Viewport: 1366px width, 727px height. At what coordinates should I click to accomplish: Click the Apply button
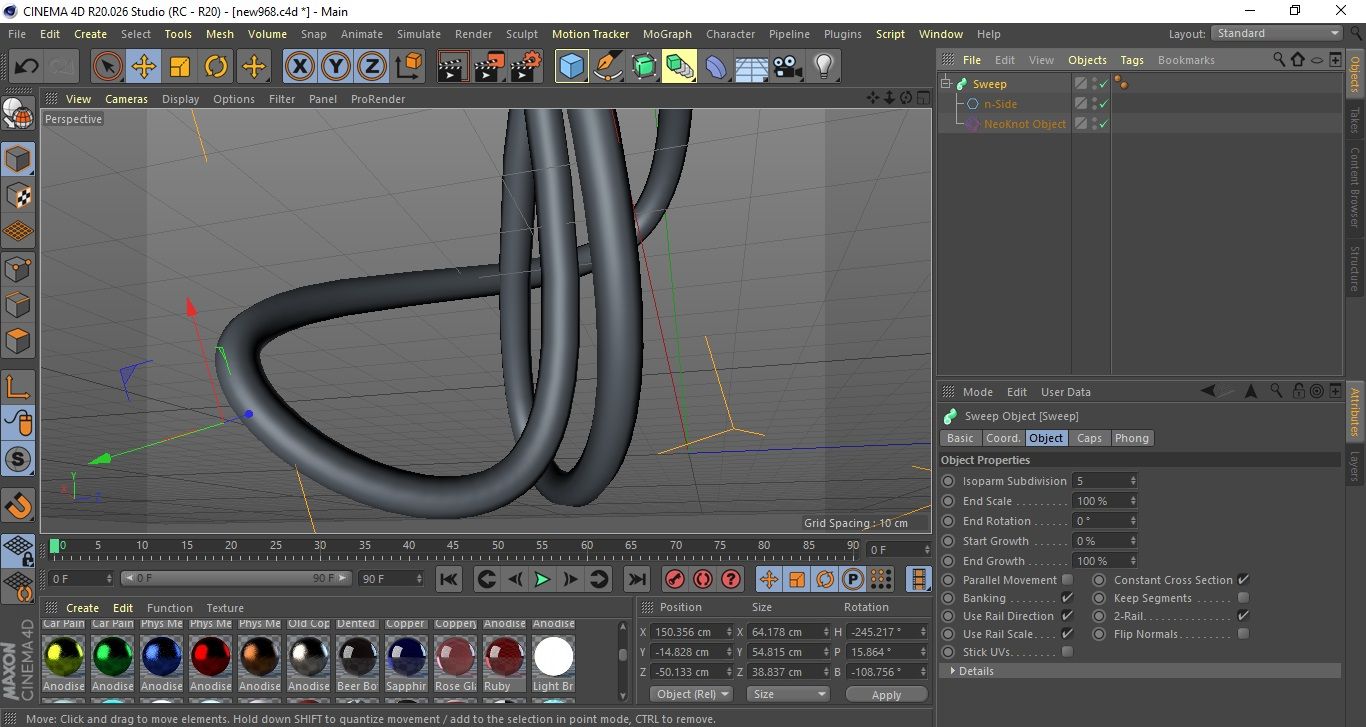coord(886,694)
